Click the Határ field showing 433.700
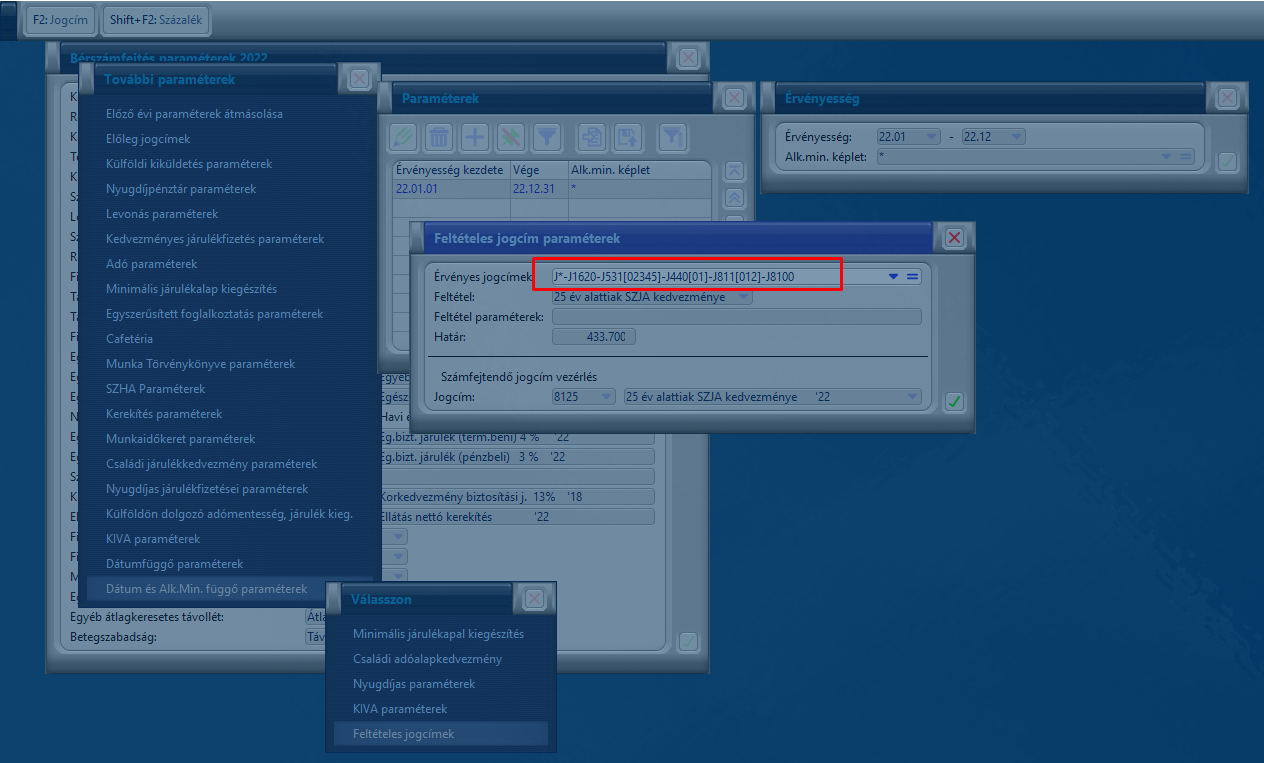The image size is (1264, 763). [594, 337]
